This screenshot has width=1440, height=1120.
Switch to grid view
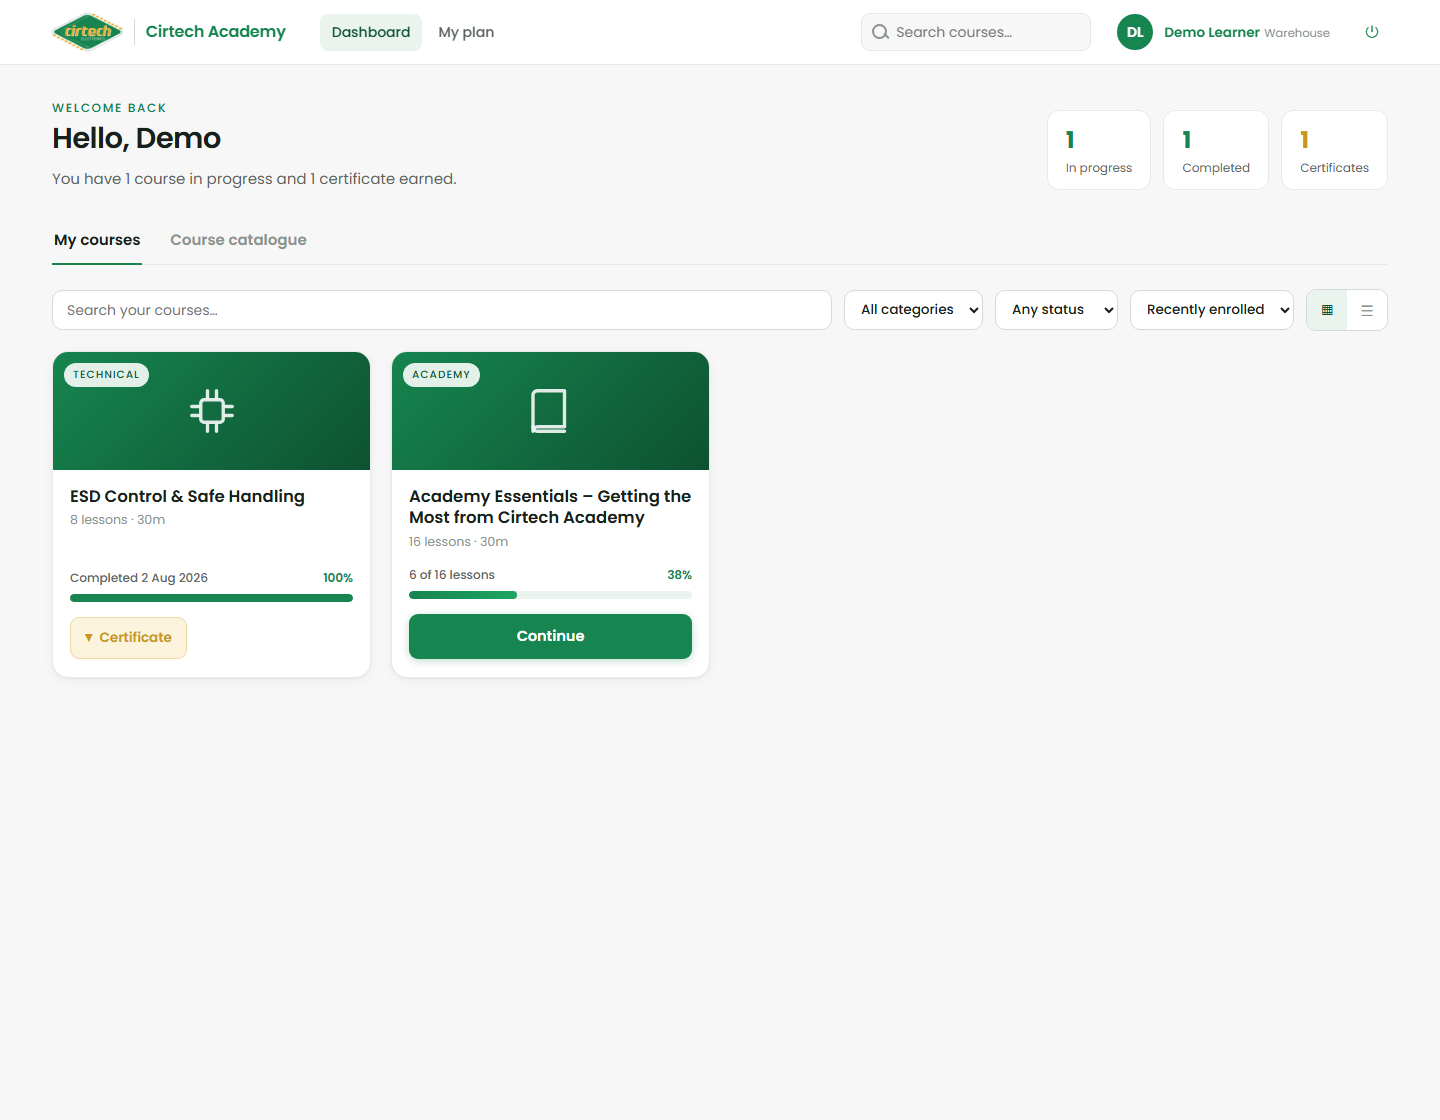pos(1327,310)
